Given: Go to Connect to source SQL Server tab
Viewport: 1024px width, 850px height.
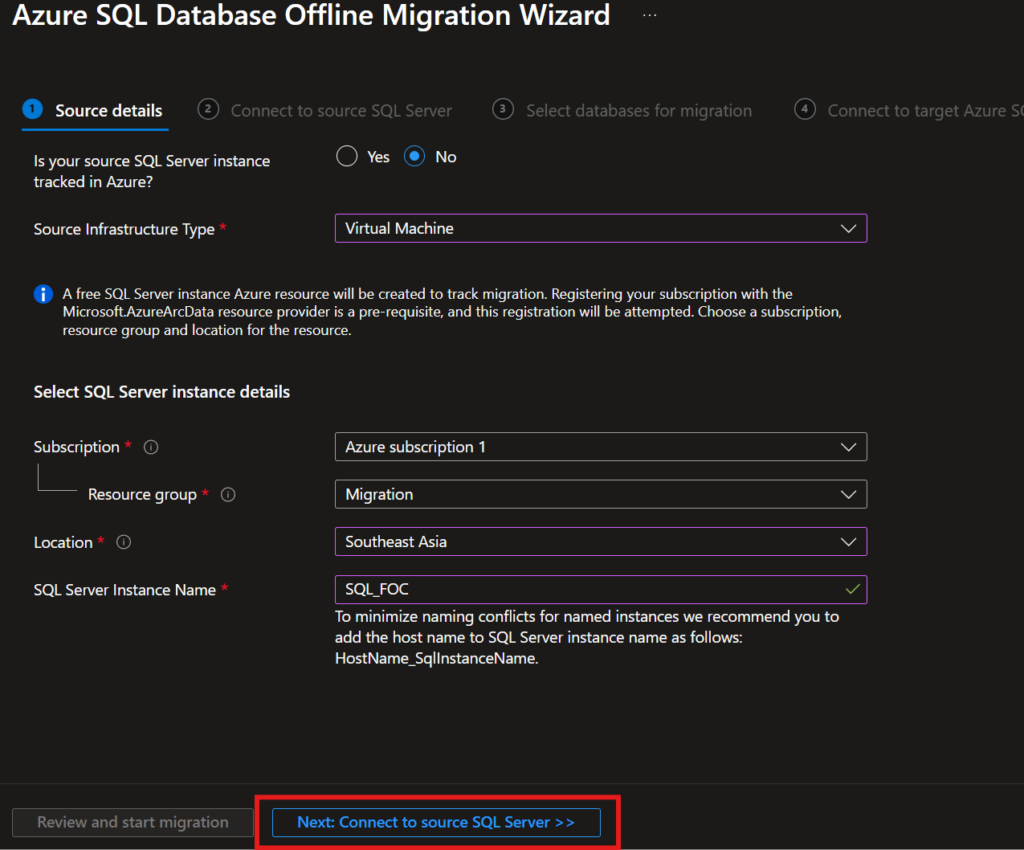Looking at the screenshot, I should 341,111.
